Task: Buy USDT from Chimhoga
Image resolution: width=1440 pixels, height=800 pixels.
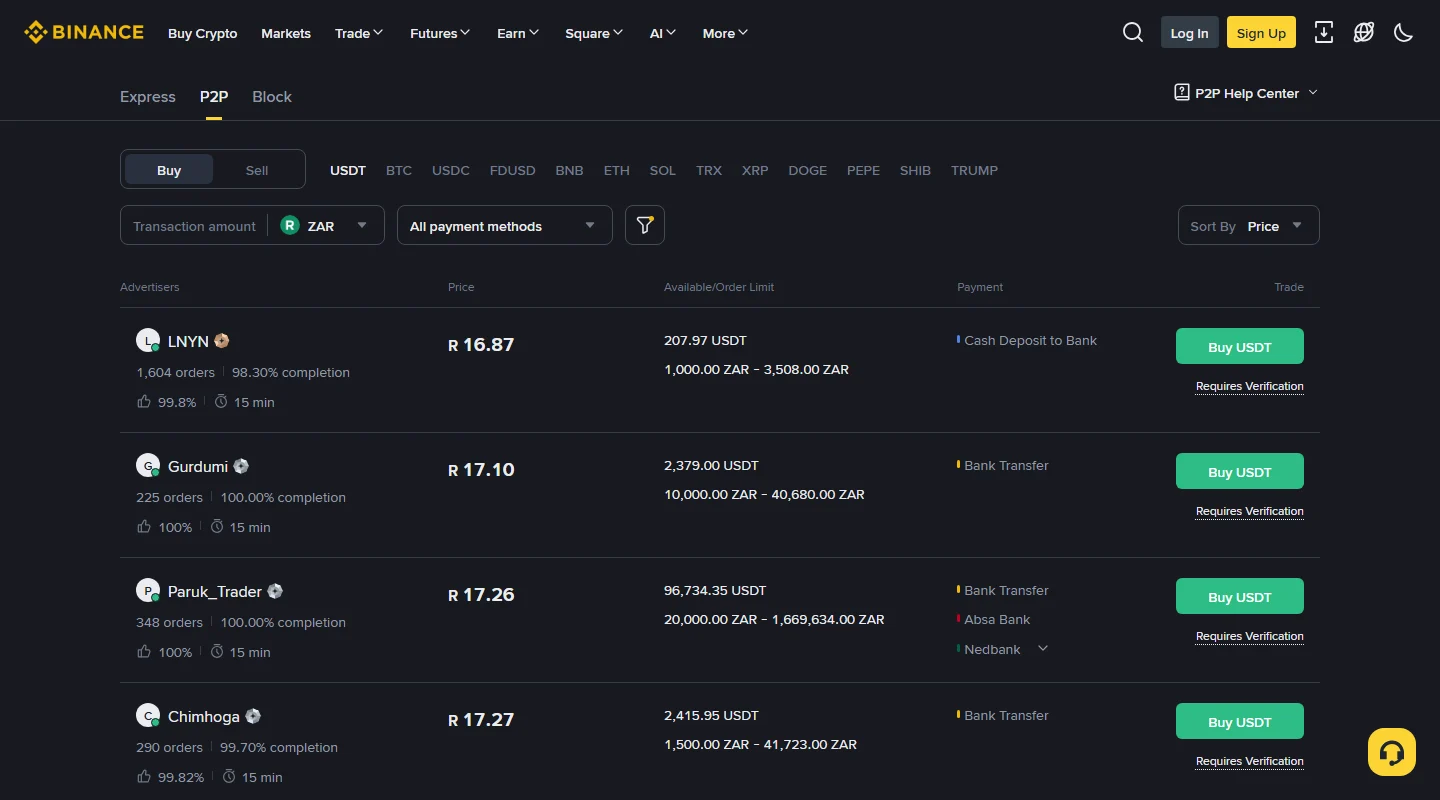Action: click(x=1240, y=721)
